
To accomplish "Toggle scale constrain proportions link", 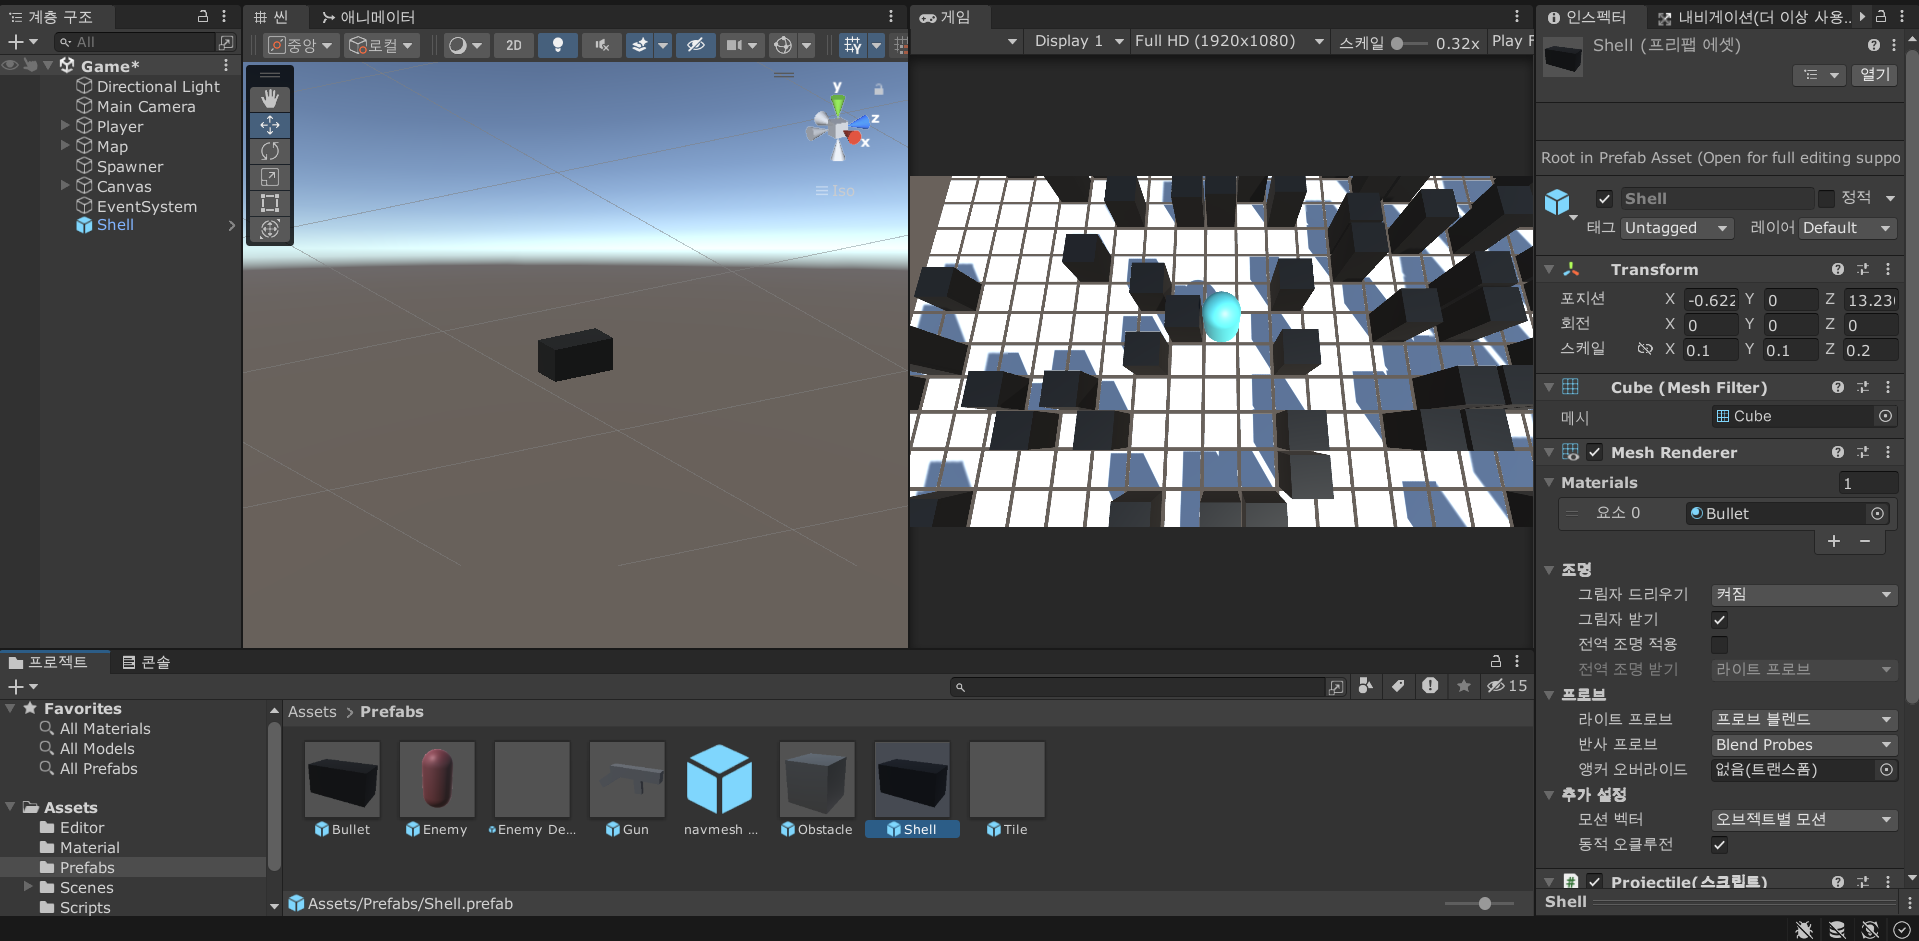I will pyautogui.click(x=1645, y=349).
